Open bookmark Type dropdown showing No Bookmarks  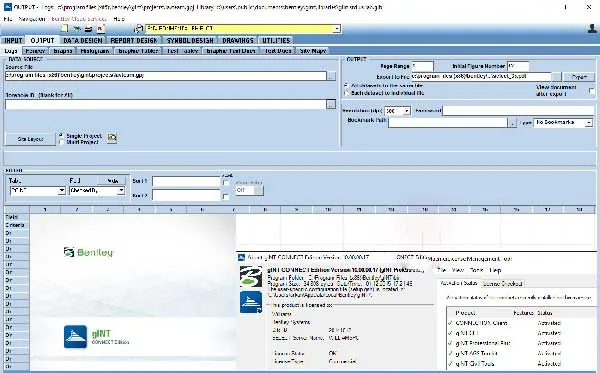pos(589,123)
